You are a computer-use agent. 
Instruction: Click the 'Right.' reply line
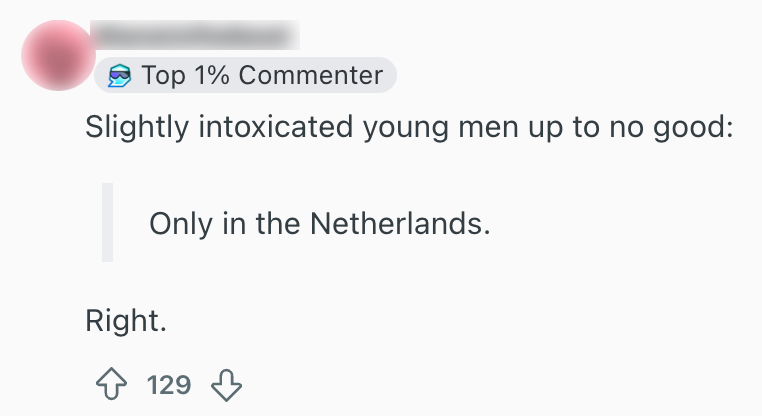pyautogui.click(x=125, y=322)
